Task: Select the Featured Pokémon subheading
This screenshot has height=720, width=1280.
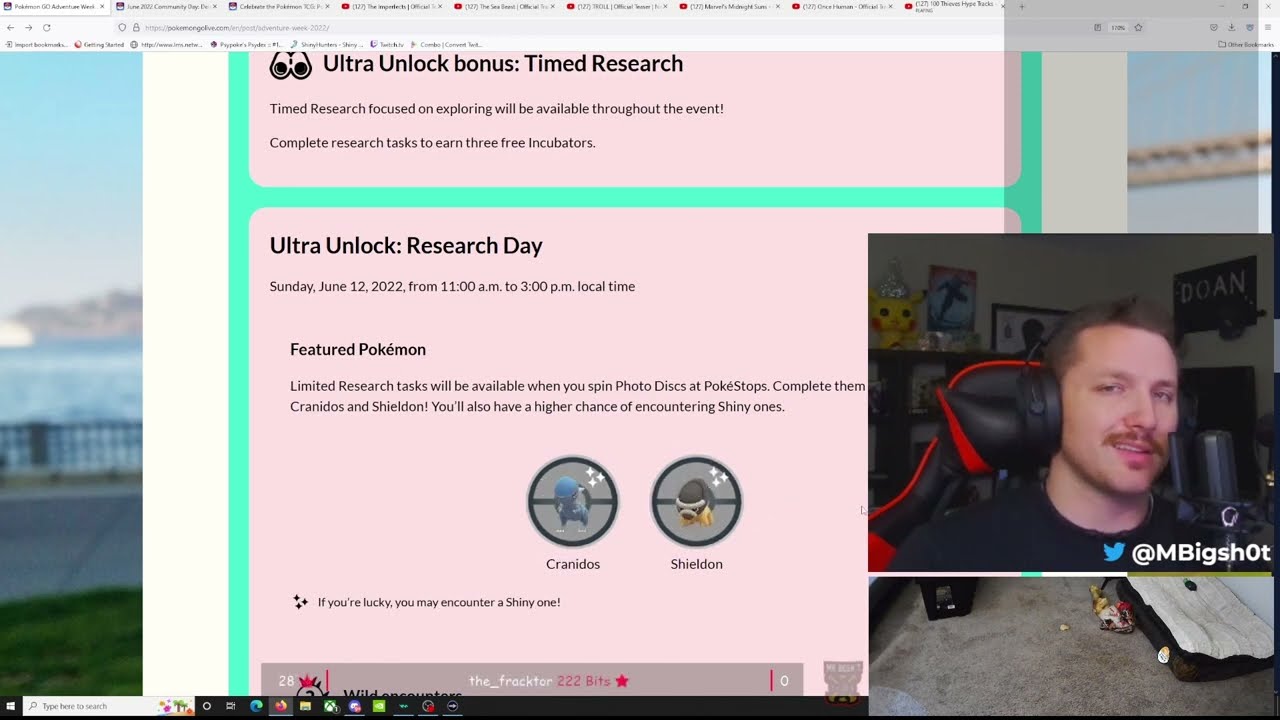Action: click(358, 349)
